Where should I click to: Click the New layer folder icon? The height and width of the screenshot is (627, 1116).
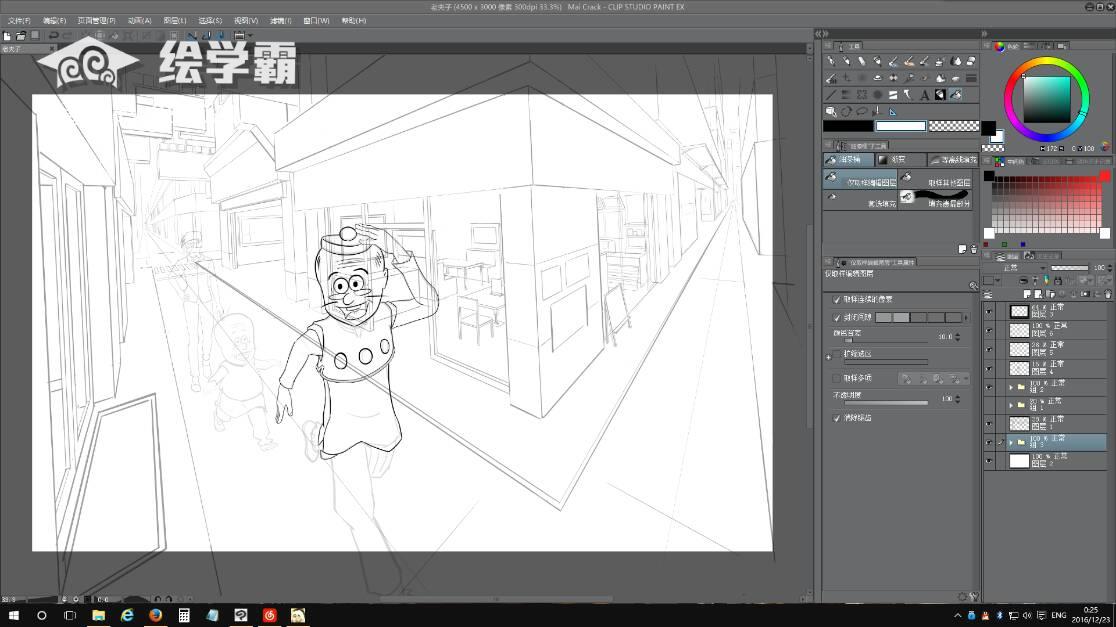click(1051, 294)
